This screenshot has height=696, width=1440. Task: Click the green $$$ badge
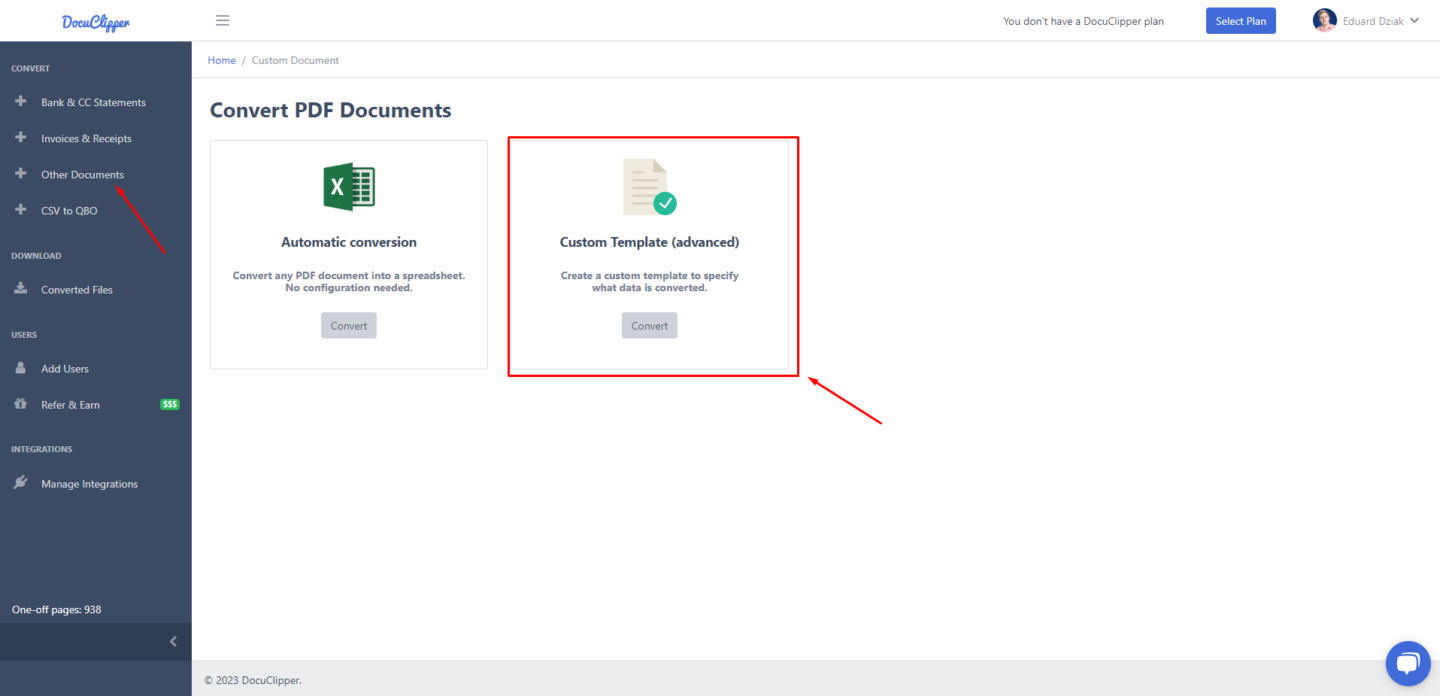coord(170,404)
